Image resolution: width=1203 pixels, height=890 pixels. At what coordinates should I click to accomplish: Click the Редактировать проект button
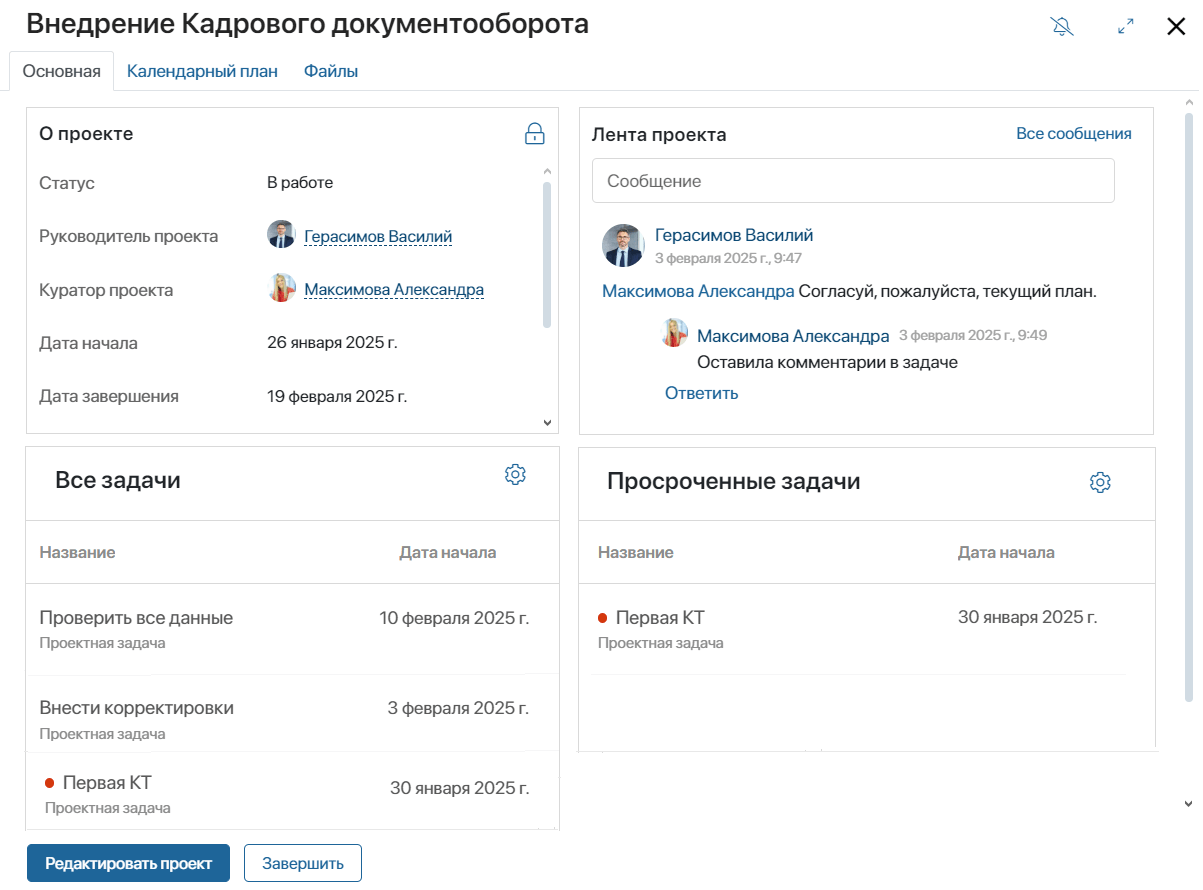[128, 864]
